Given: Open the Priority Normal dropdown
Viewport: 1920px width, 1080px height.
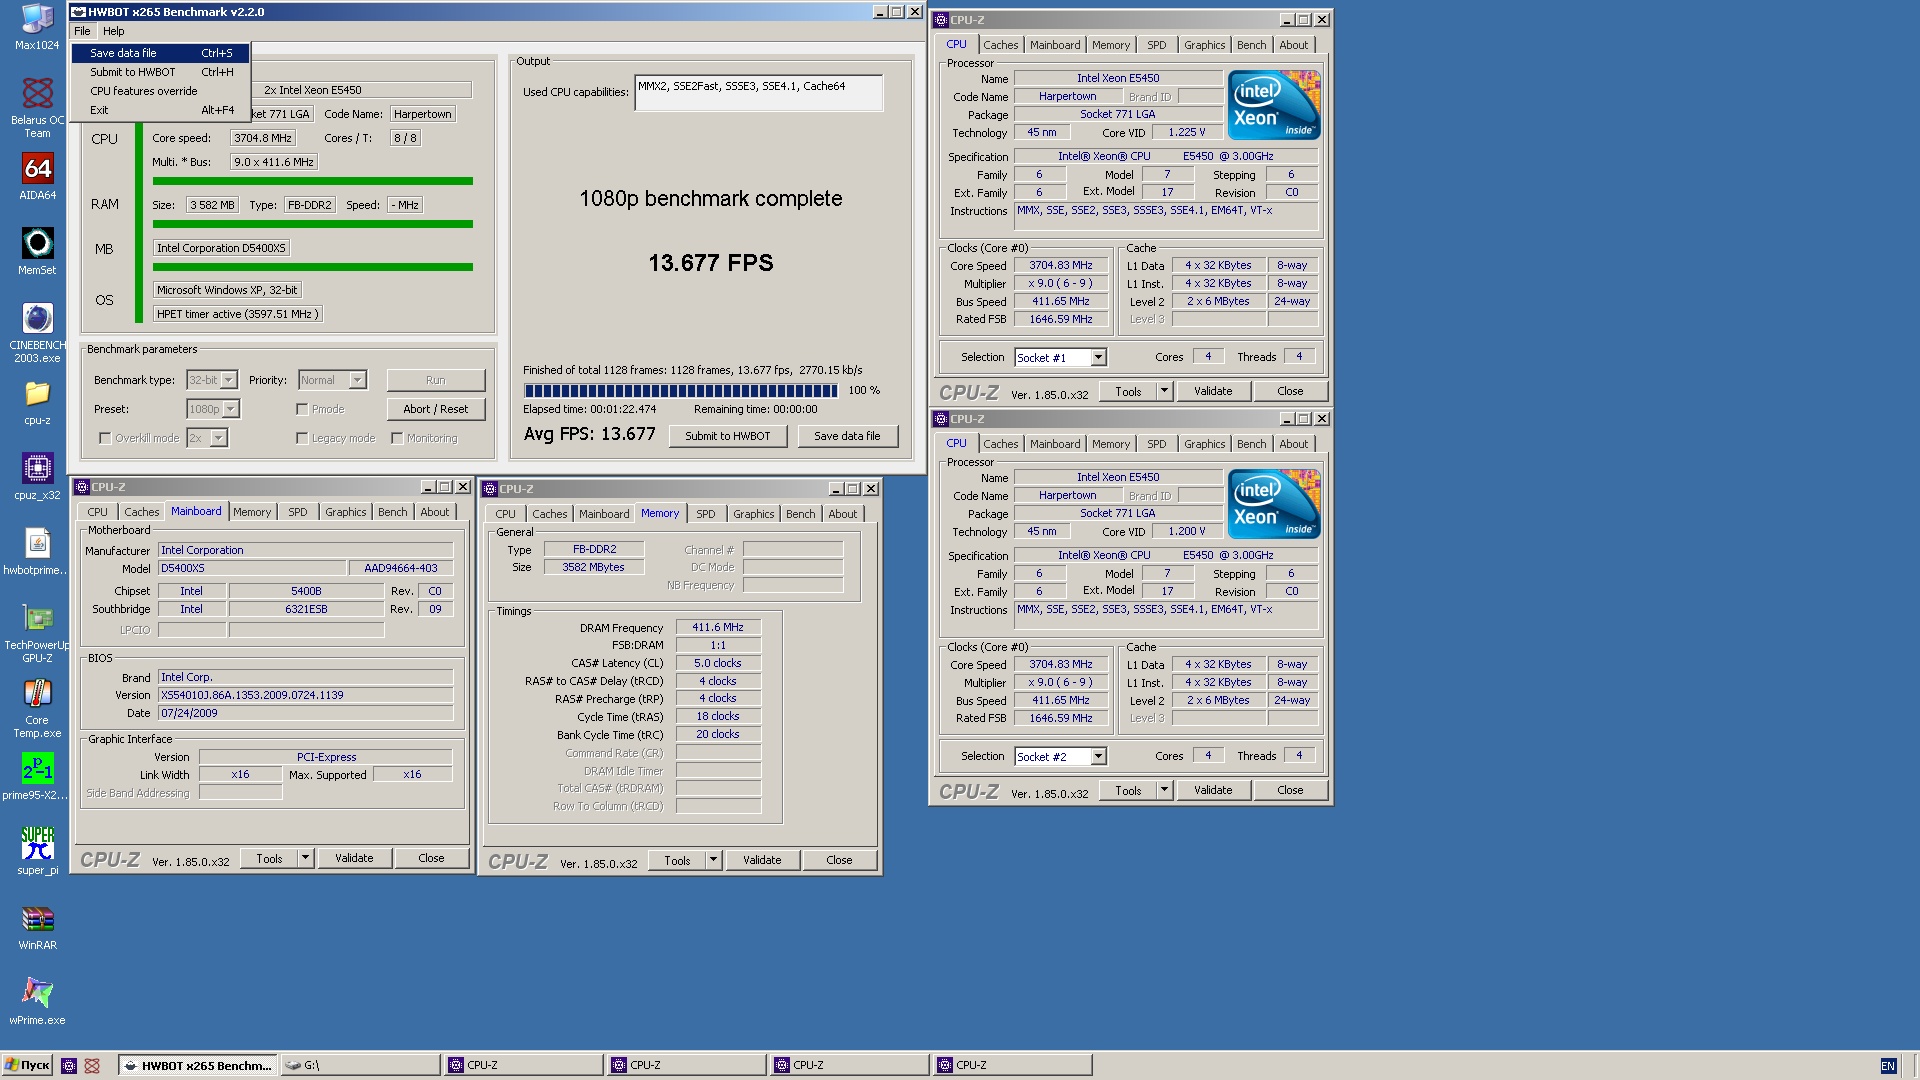Looking at the screenshot, I should (x=357, y=380).
